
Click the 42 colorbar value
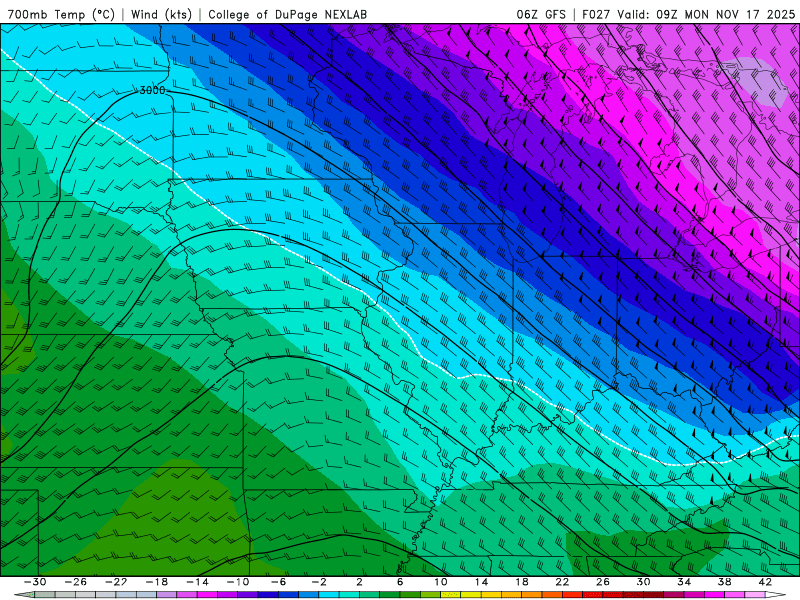coord(765,582)
